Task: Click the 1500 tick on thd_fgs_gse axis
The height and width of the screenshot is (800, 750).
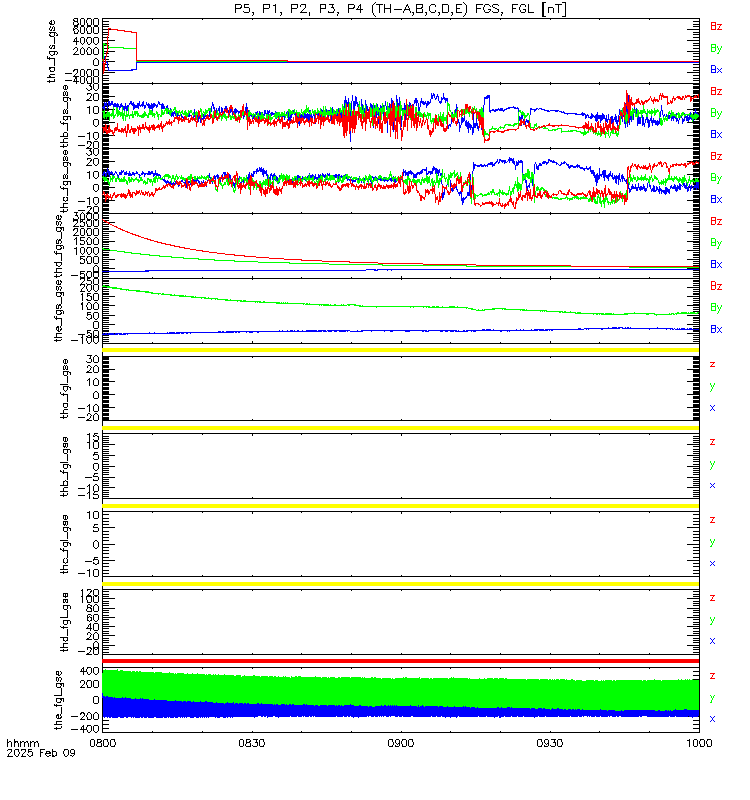Action: [86, 241]
